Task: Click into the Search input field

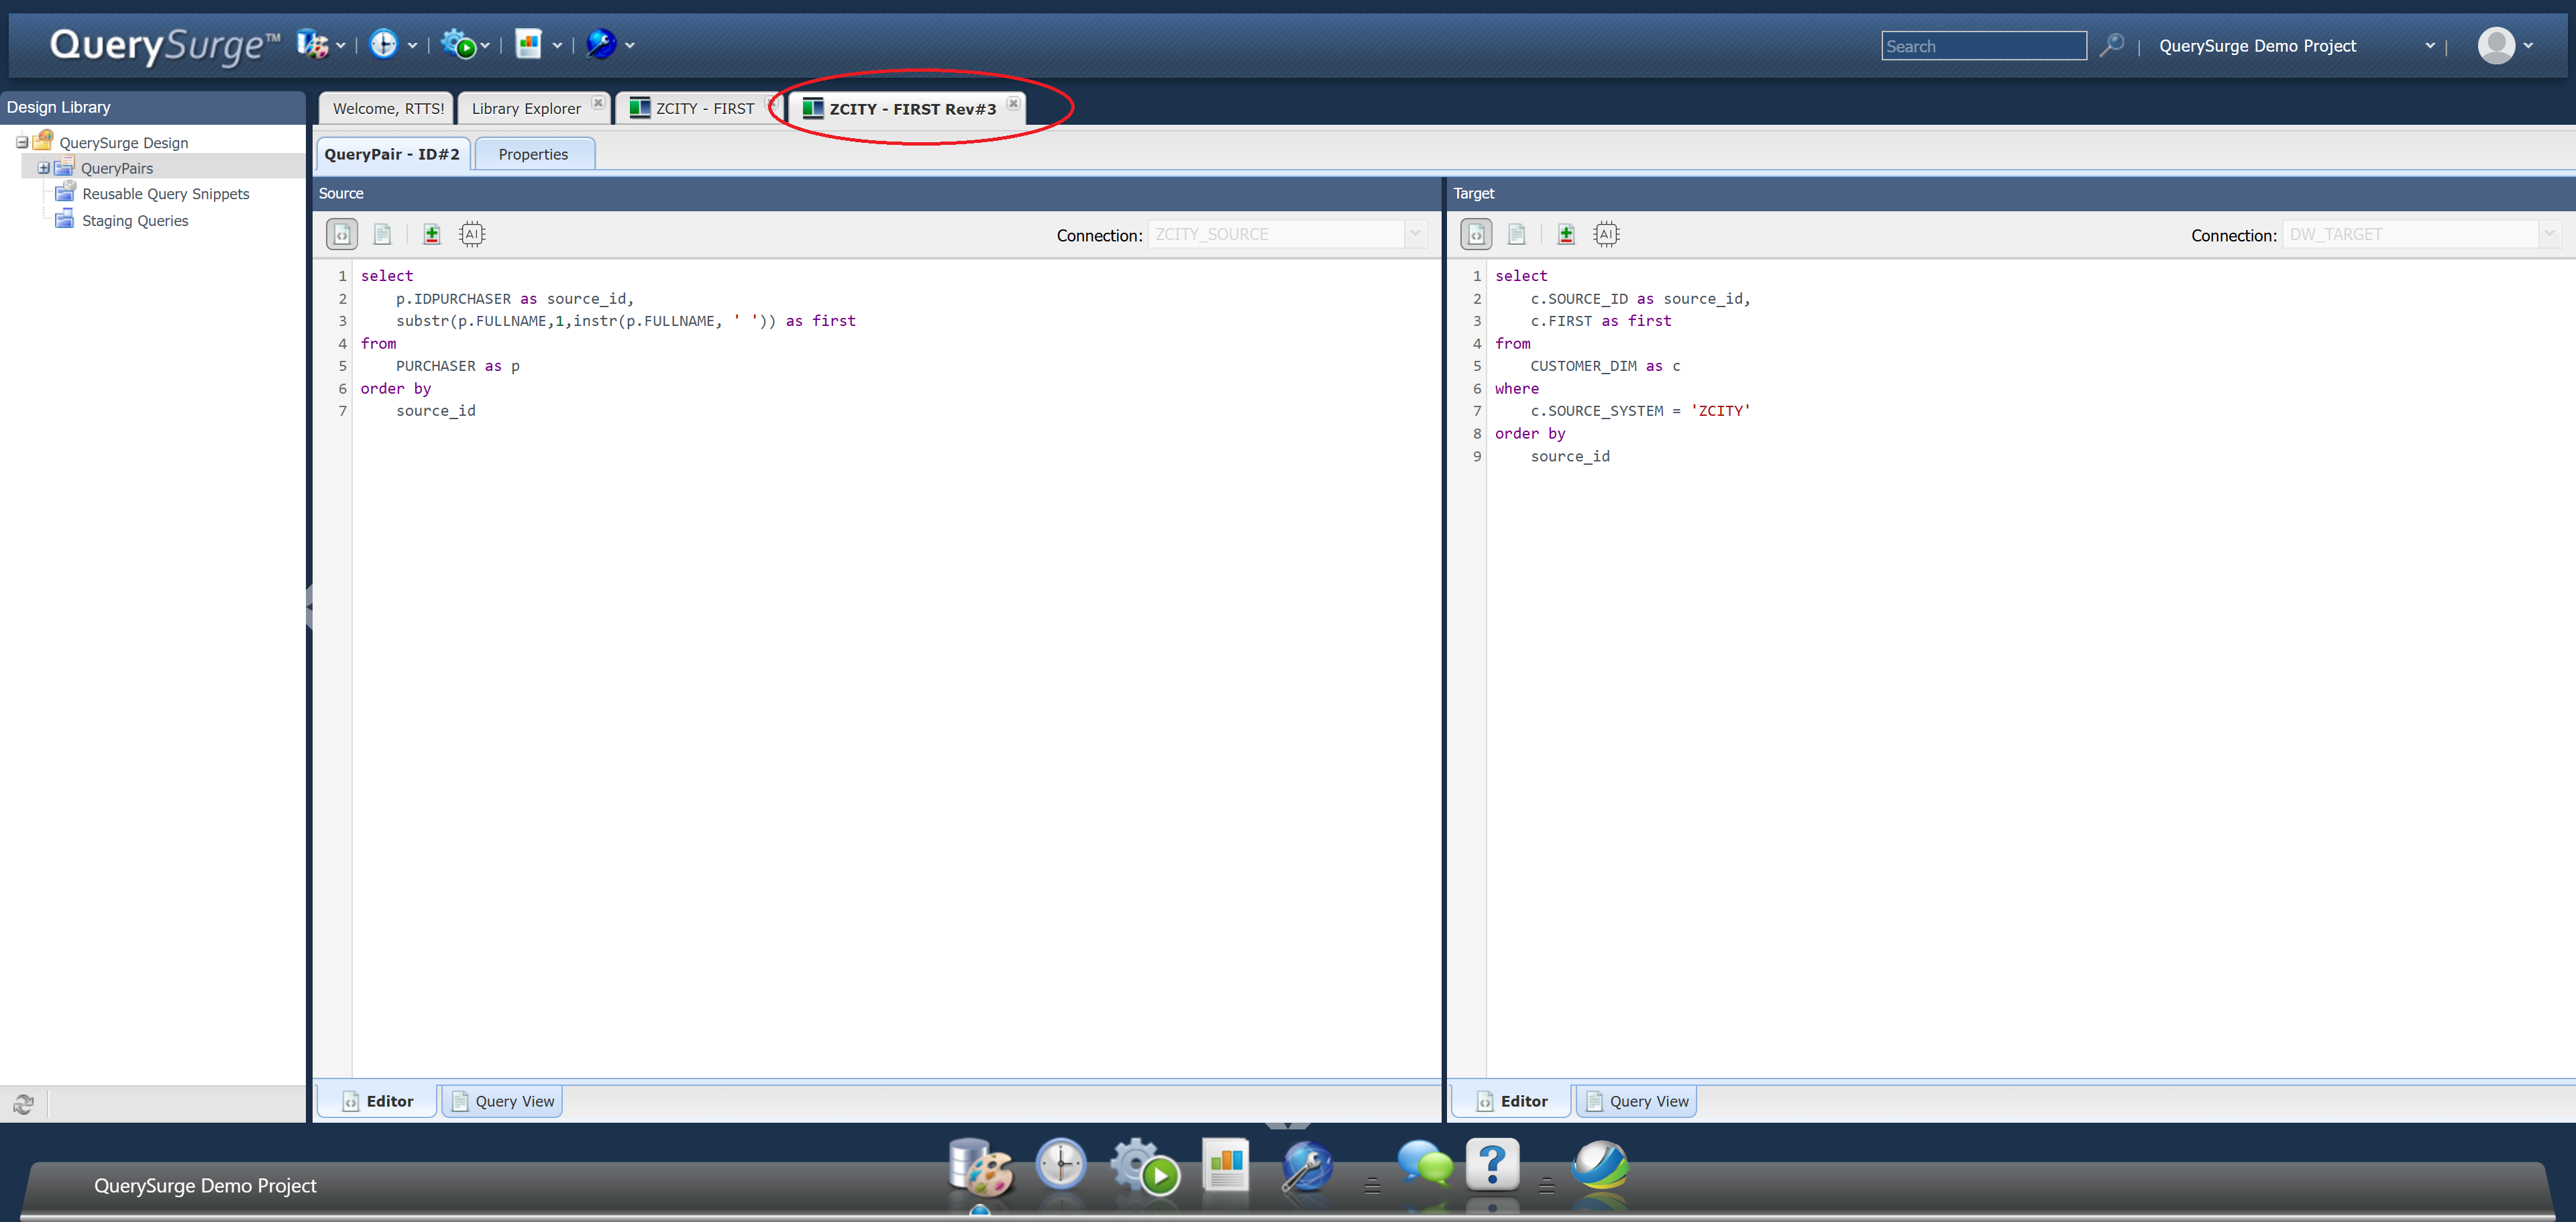Action: click(x=1984, y=46)
